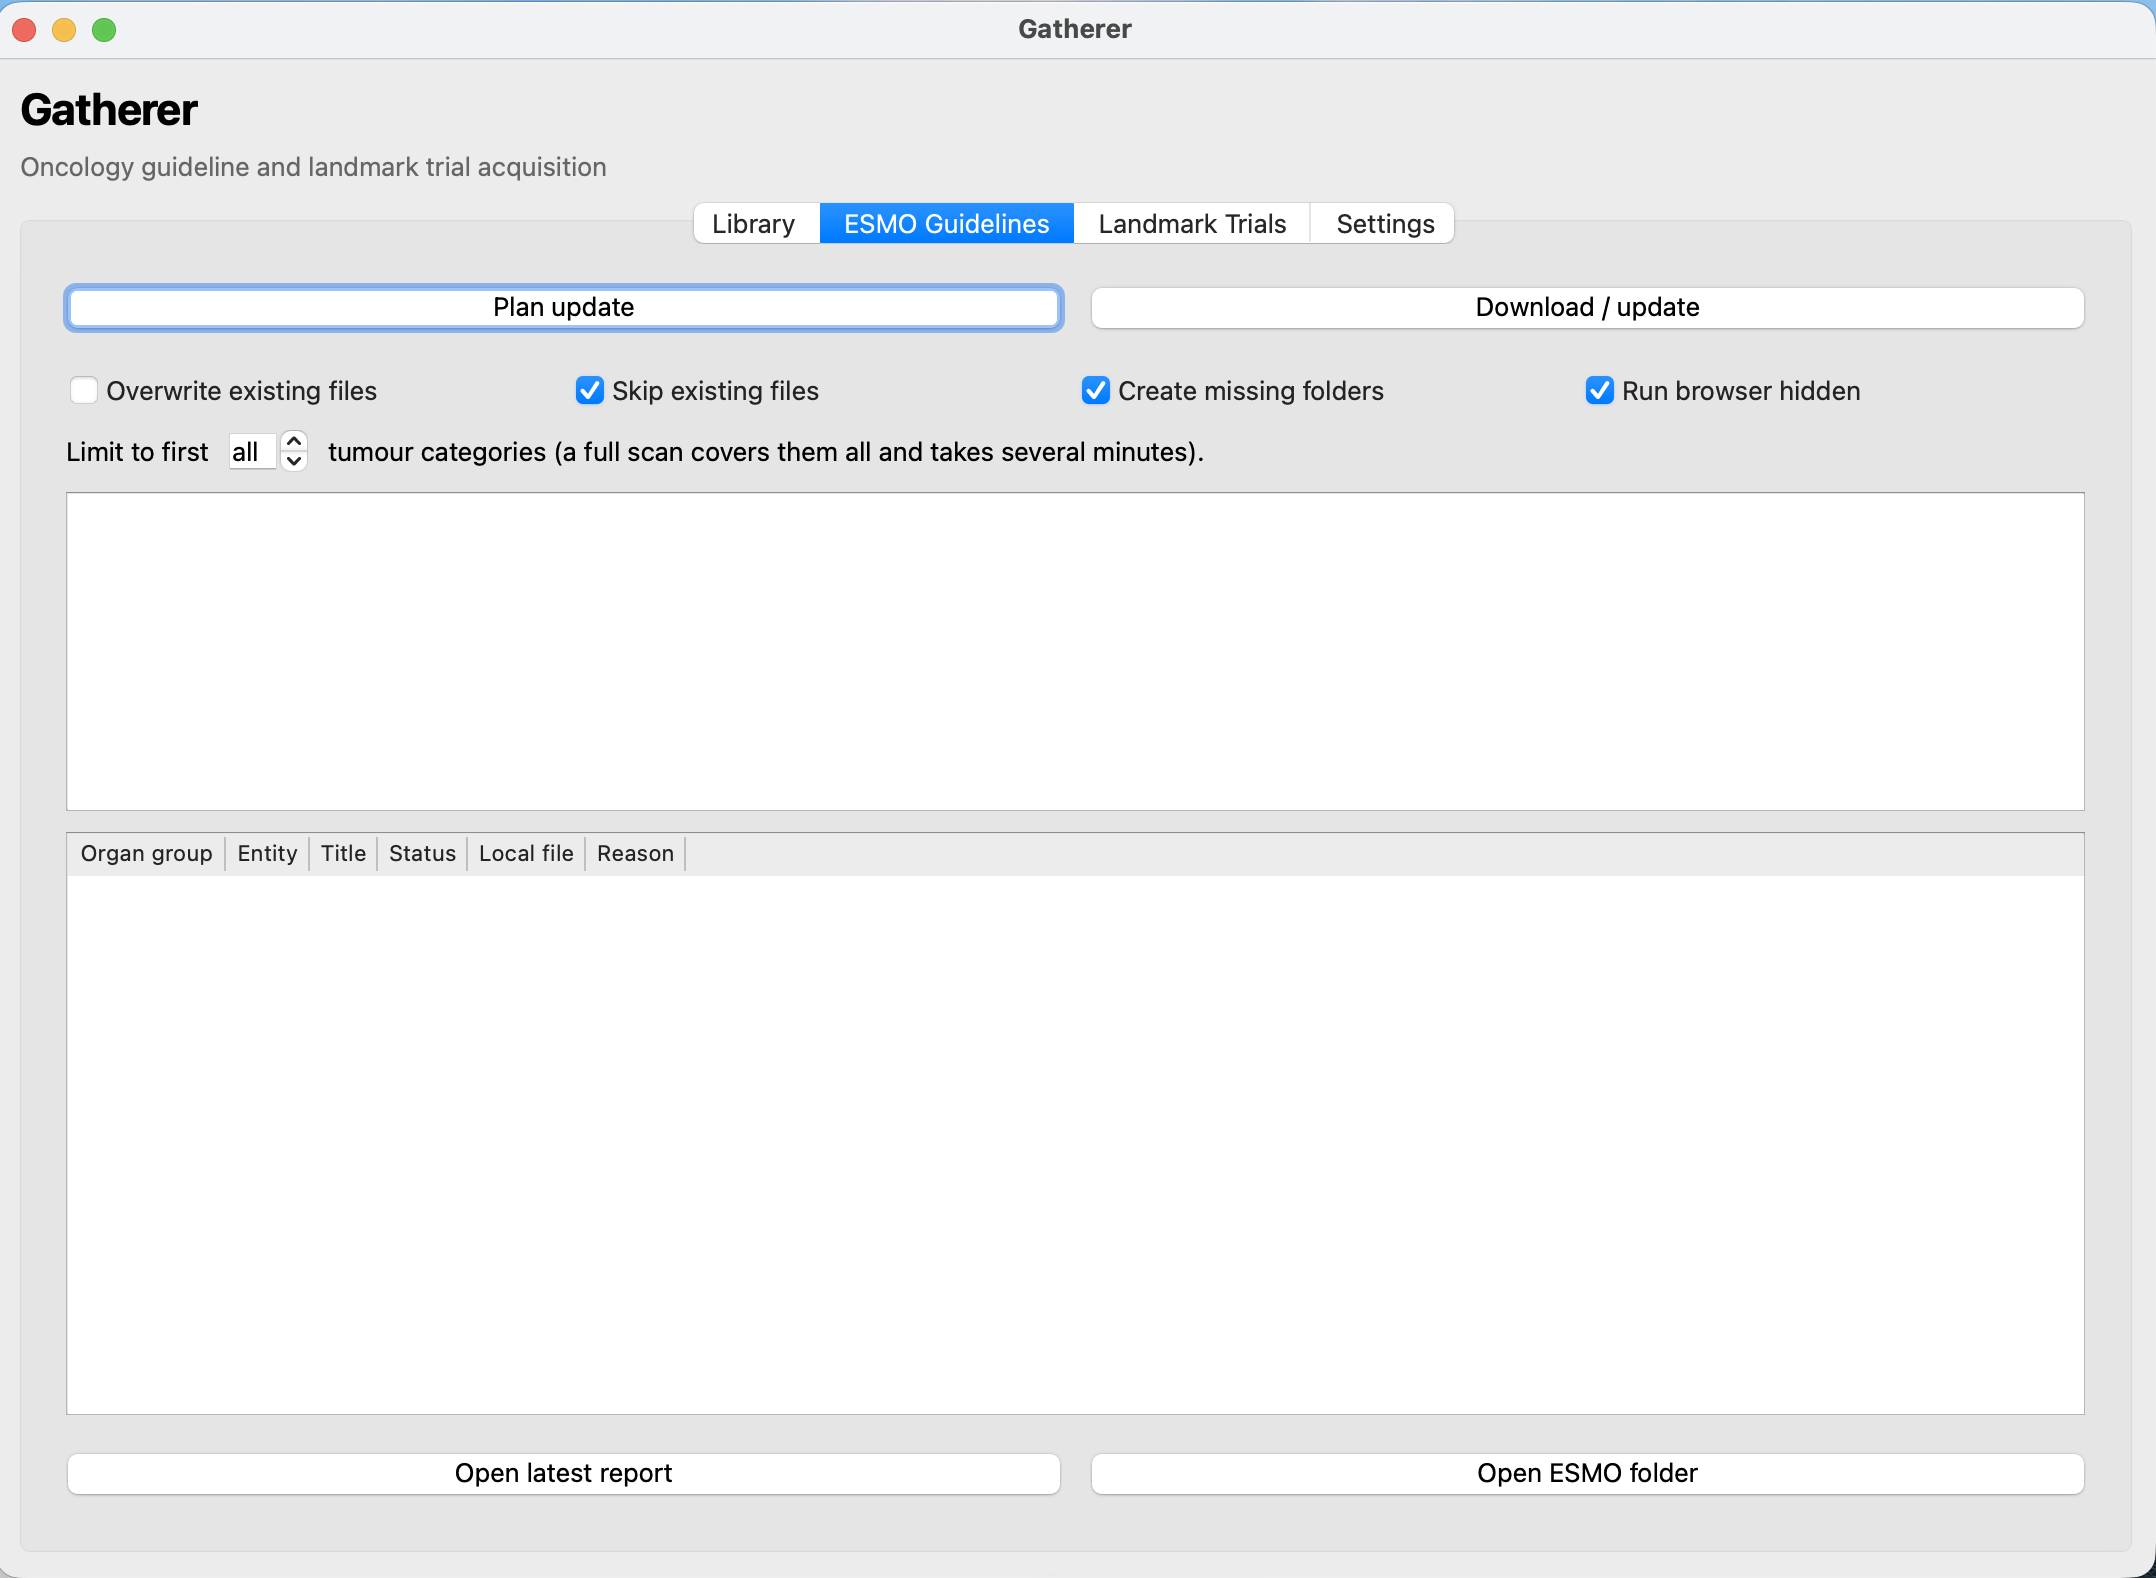
Task: Decrease tumour category limit with down arrow
Action: pyautogui.click(x=294, y=461)
